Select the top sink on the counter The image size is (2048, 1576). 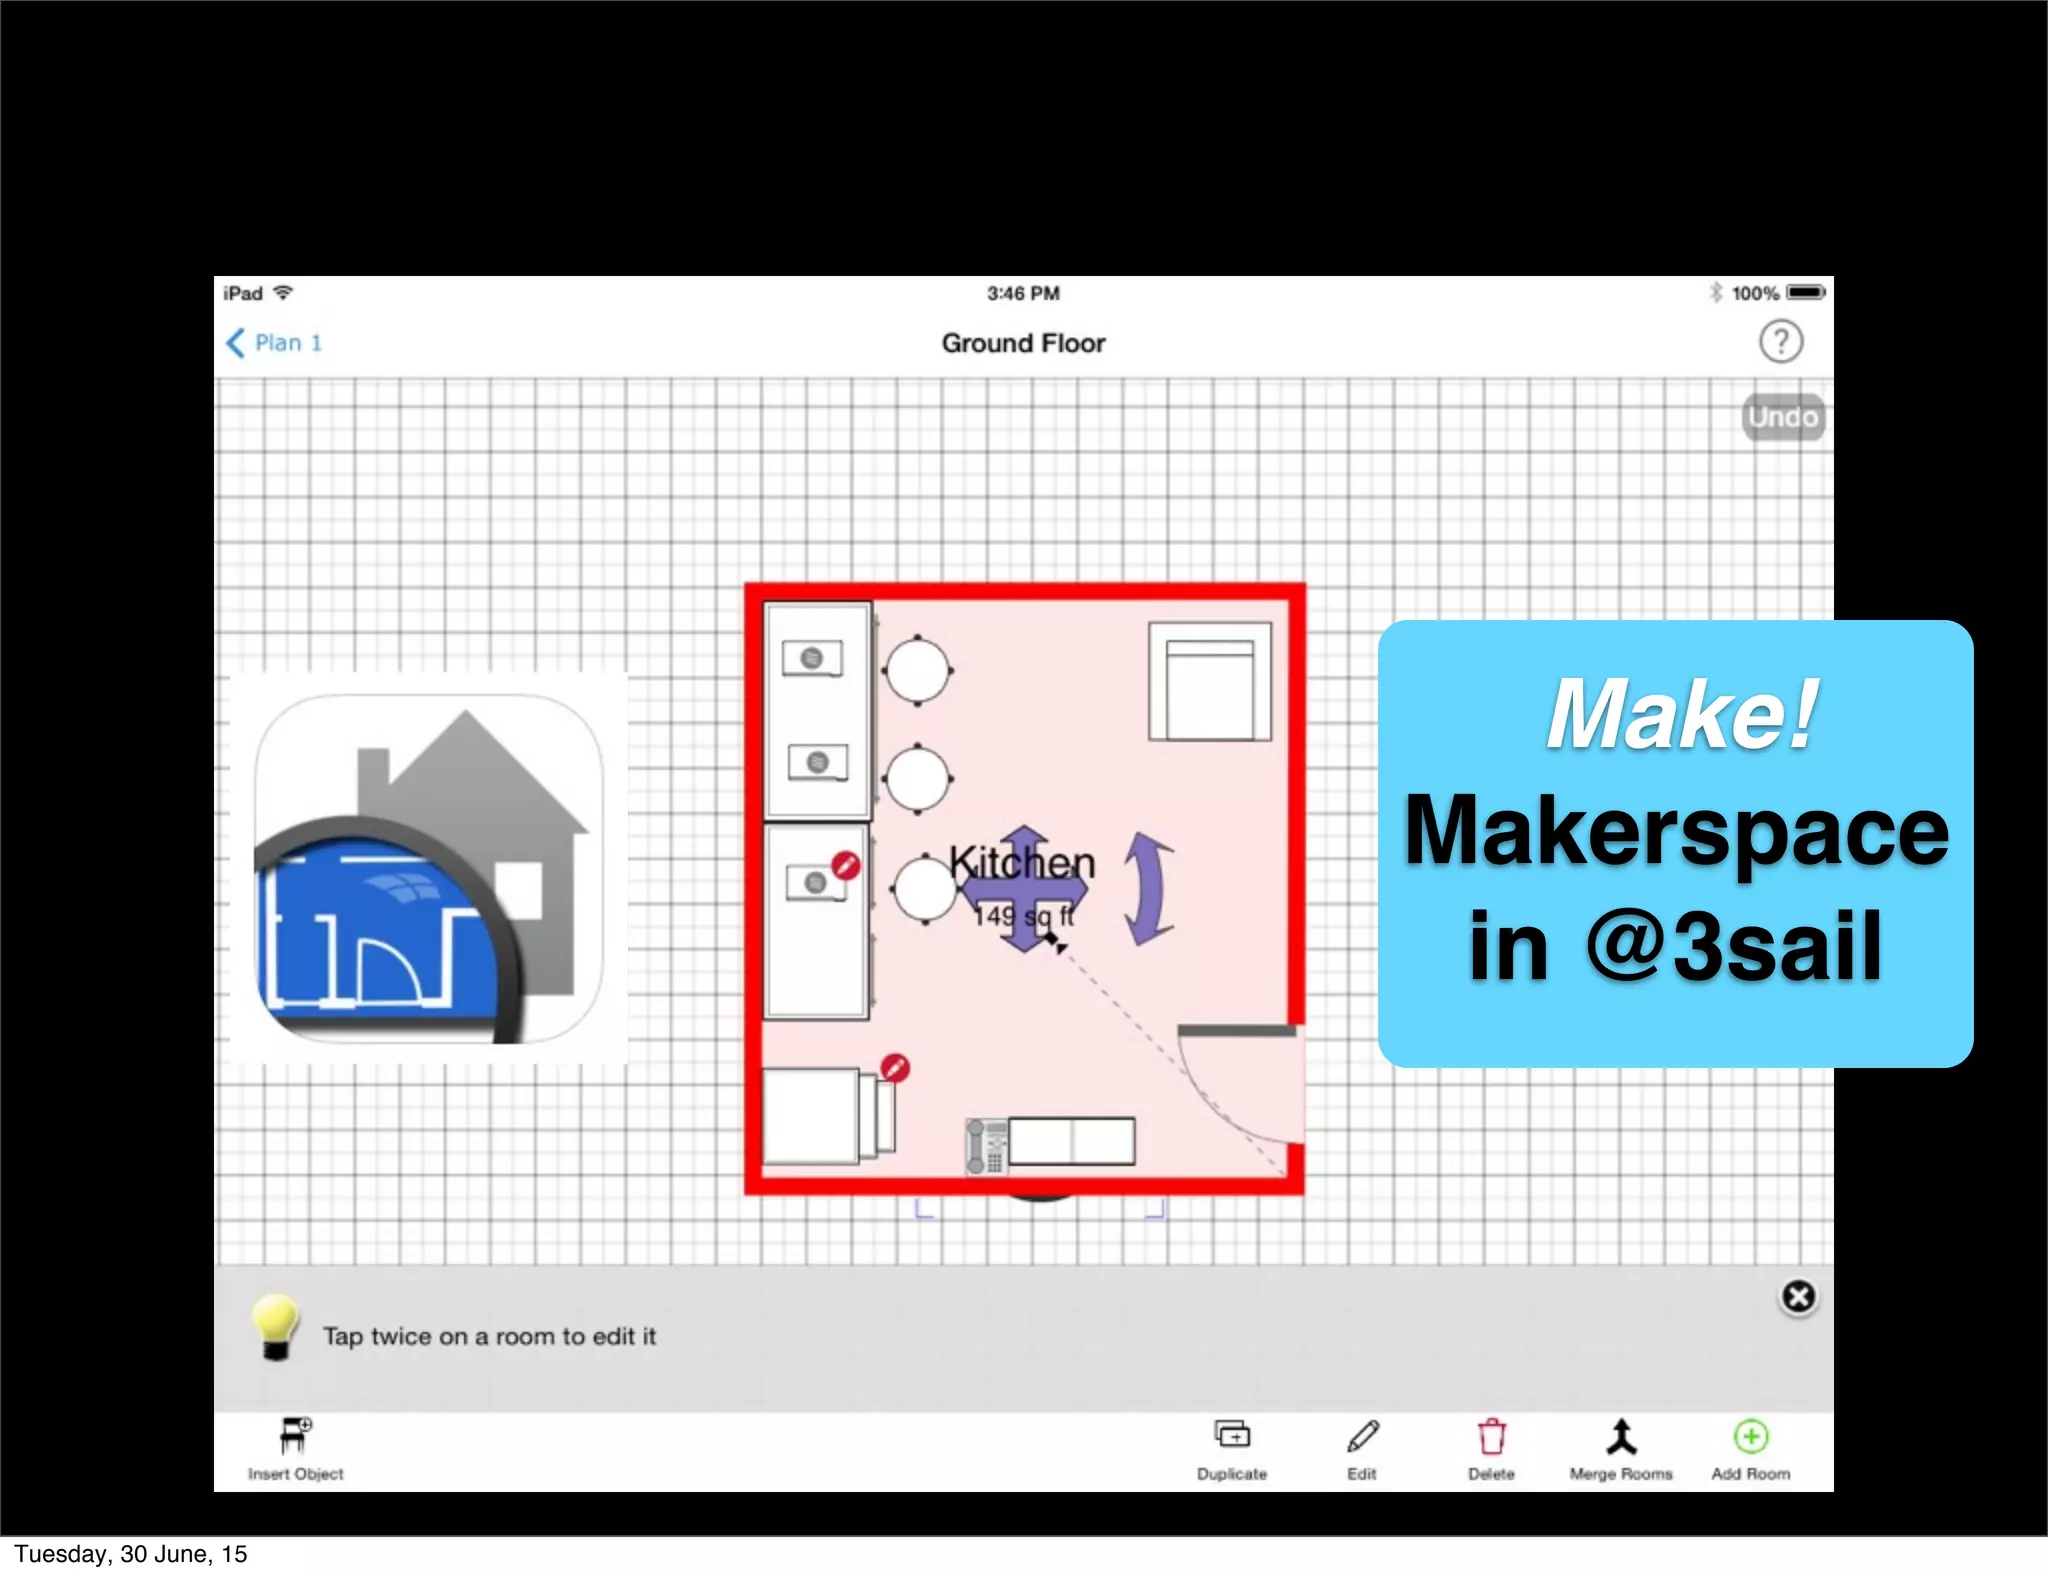click(812, 658)
